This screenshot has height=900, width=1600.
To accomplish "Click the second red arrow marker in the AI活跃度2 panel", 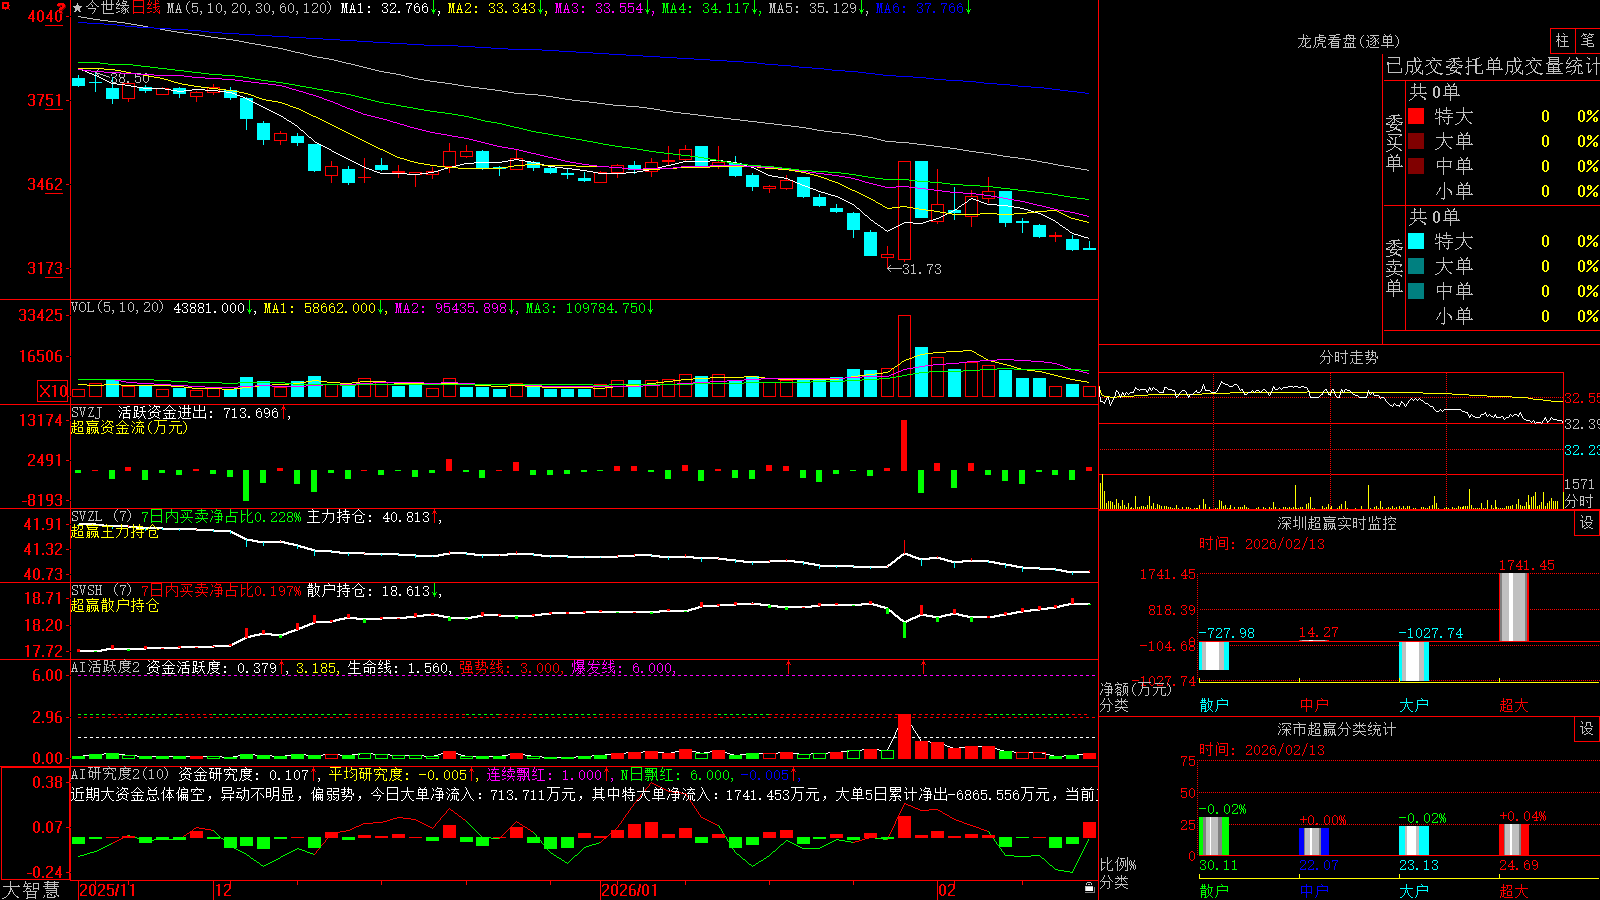I will tap(923, 666).
